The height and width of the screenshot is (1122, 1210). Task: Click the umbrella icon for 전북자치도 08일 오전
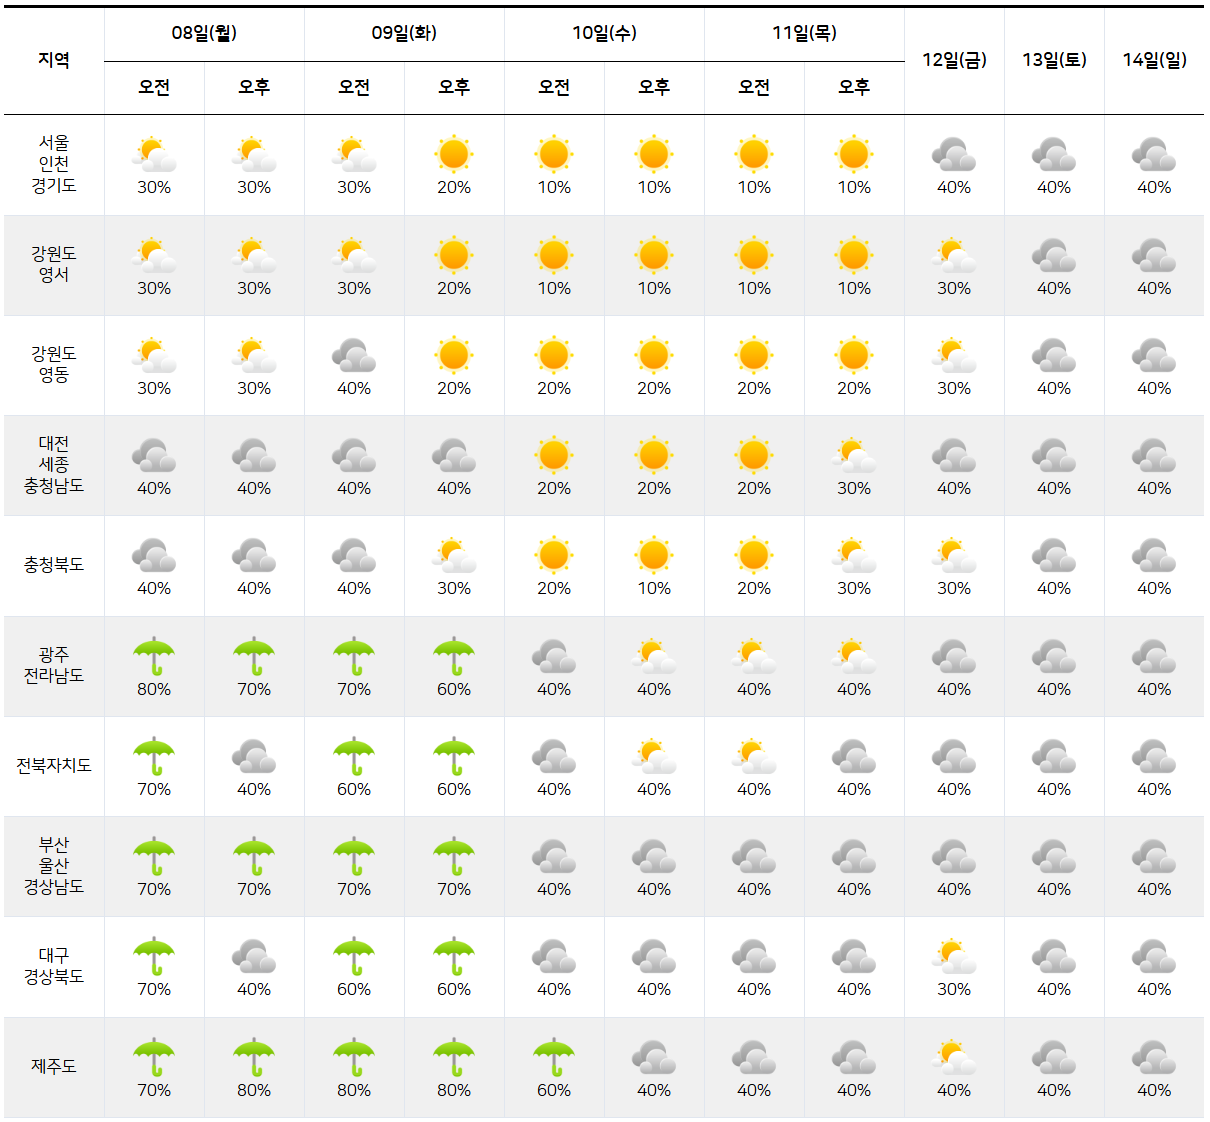tap(154, 756)
